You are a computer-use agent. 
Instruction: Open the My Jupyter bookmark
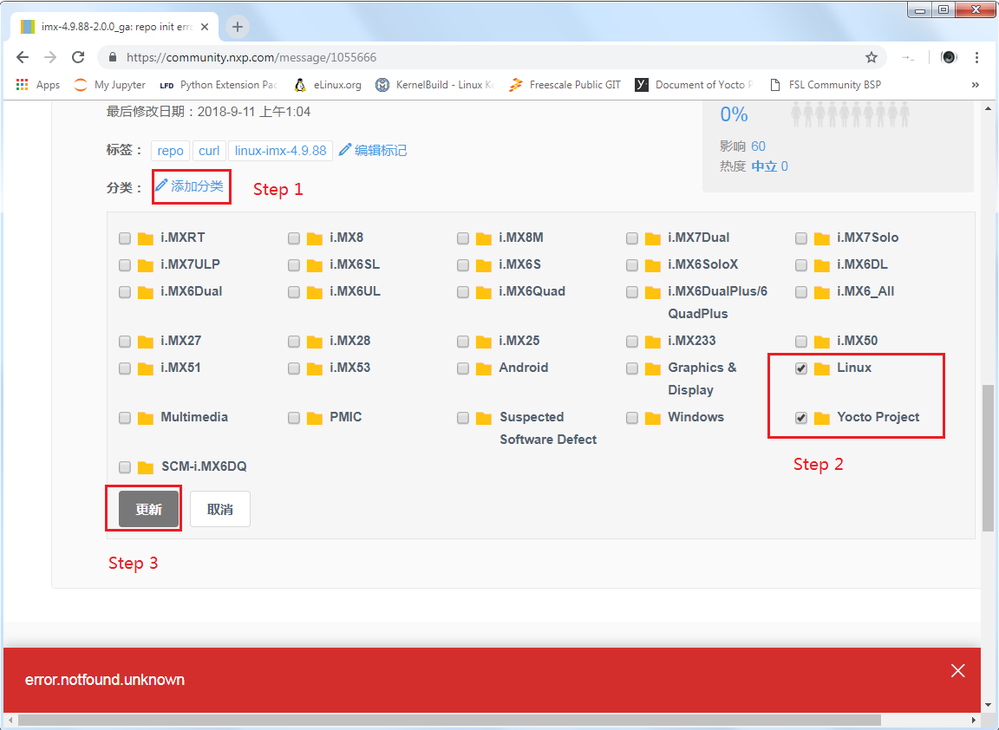110,85
